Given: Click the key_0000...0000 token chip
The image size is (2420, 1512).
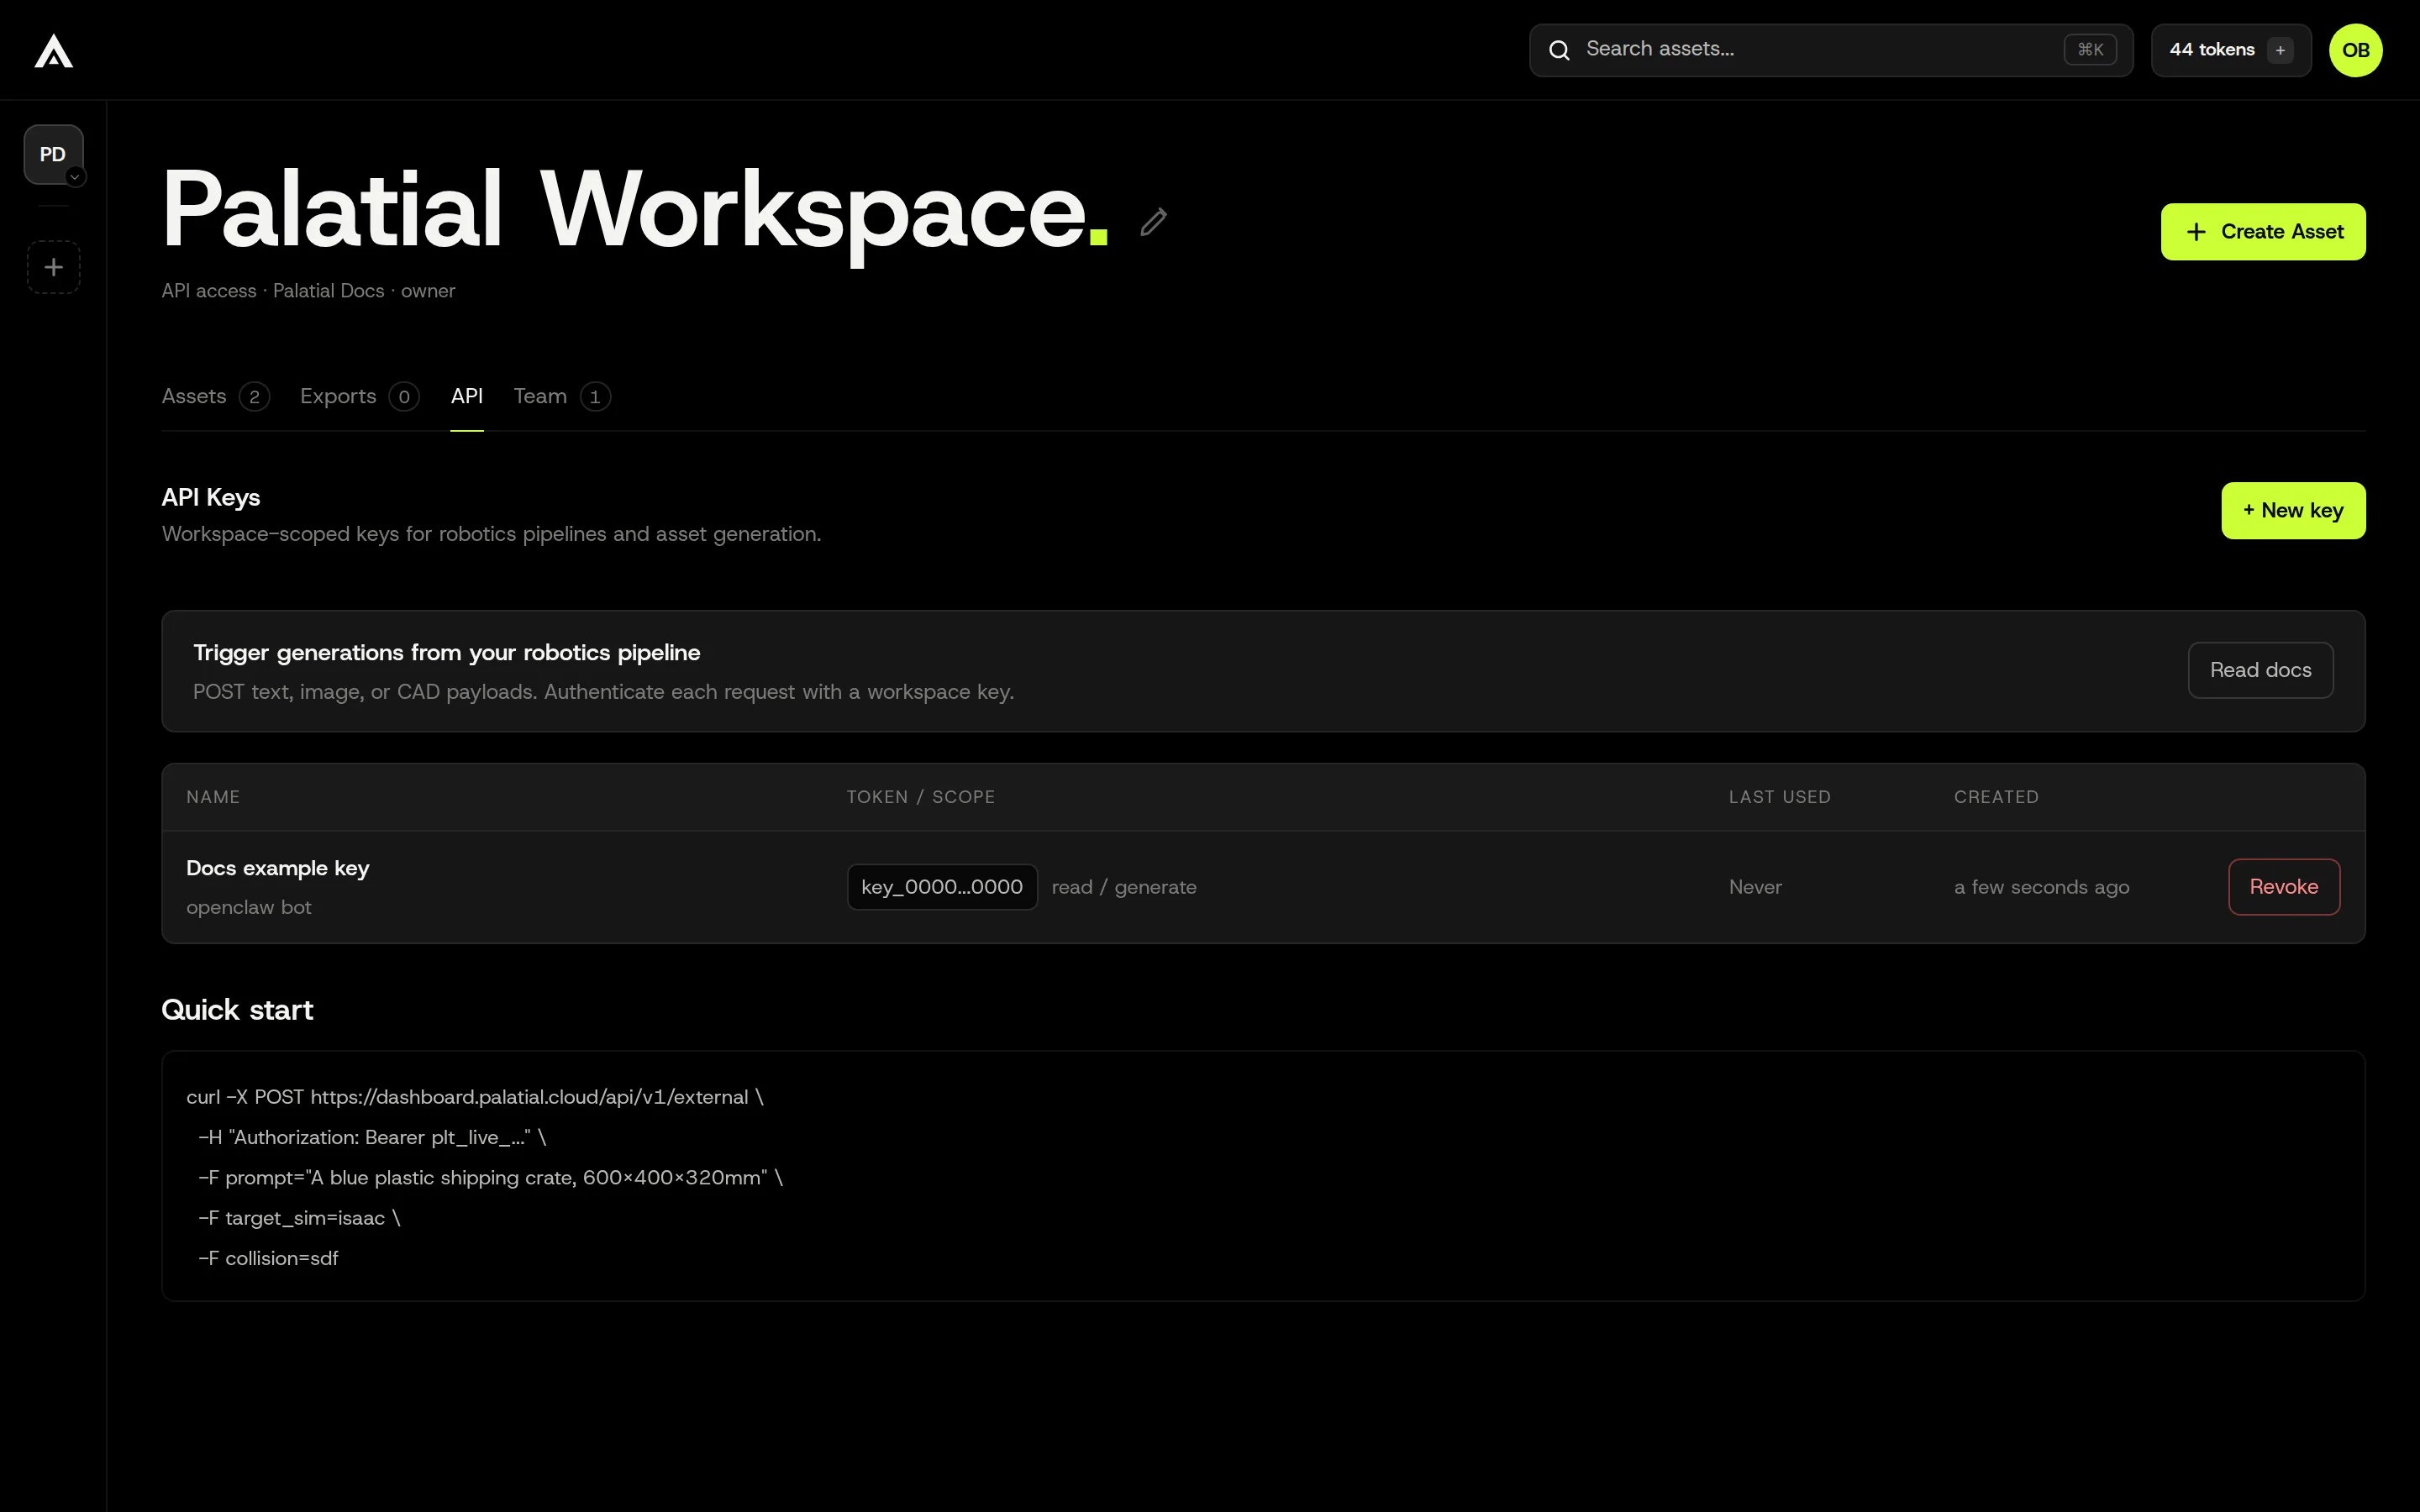Looking at the screenshot, I should 942,887.
